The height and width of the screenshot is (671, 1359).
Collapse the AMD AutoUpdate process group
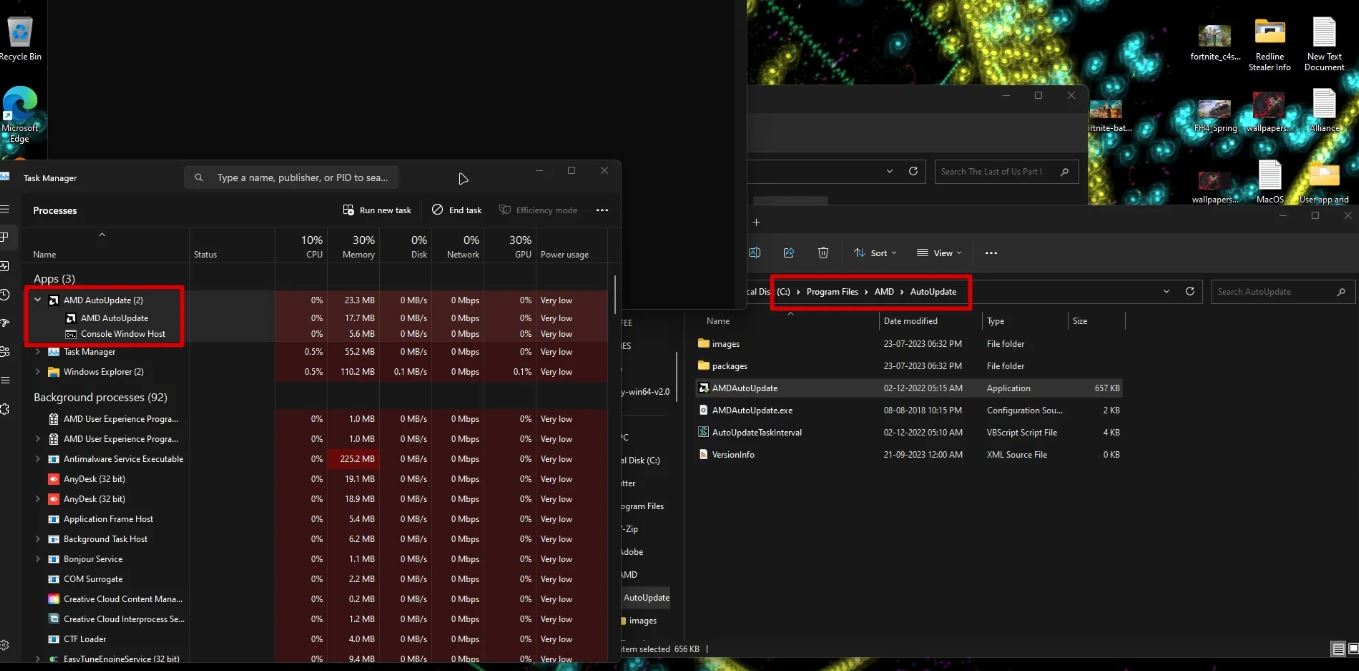[38, 300]
